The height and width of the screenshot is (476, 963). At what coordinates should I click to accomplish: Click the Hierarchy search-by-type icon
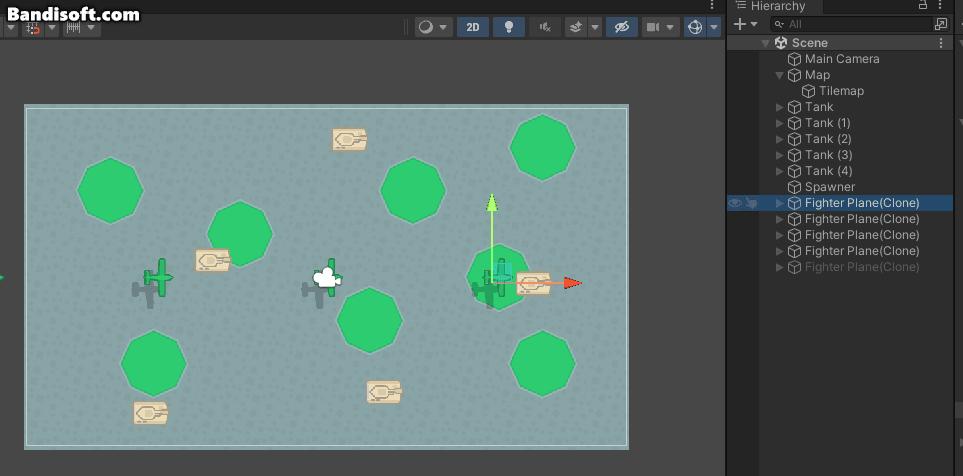pyautogui.click(x=941, y=25)
